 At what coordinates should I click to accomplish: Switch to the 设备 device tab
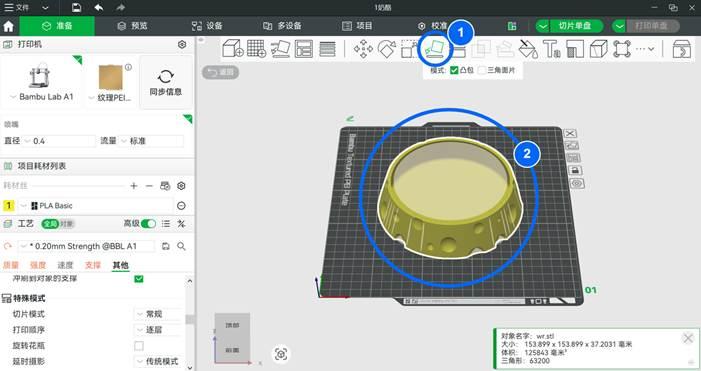pos(207,26)
